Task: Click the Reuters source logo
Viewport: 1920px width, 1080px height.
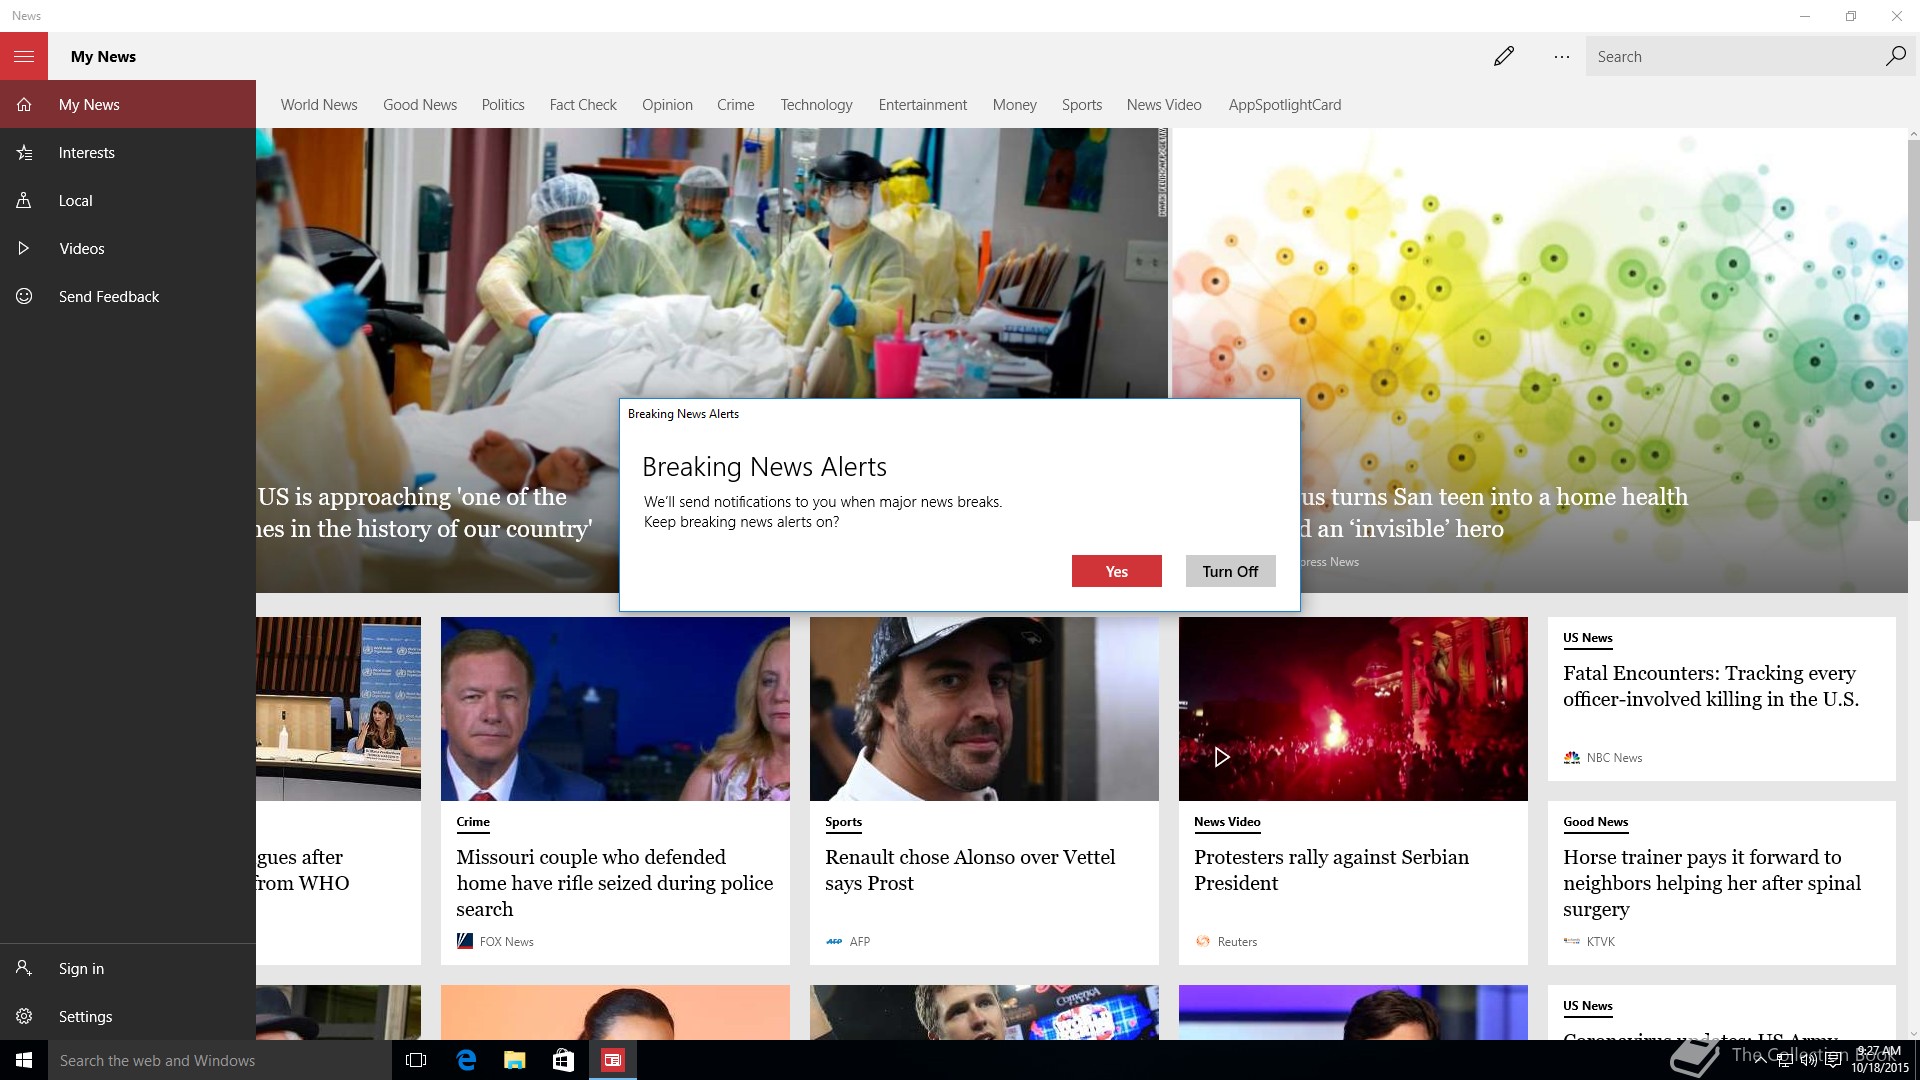Action: [x=1203, y=941]
